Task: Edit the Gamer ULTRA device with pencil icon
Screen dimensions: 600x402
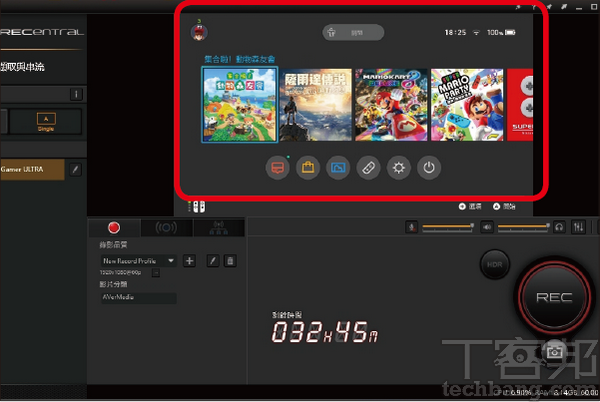Action: [x=75, y=171]
